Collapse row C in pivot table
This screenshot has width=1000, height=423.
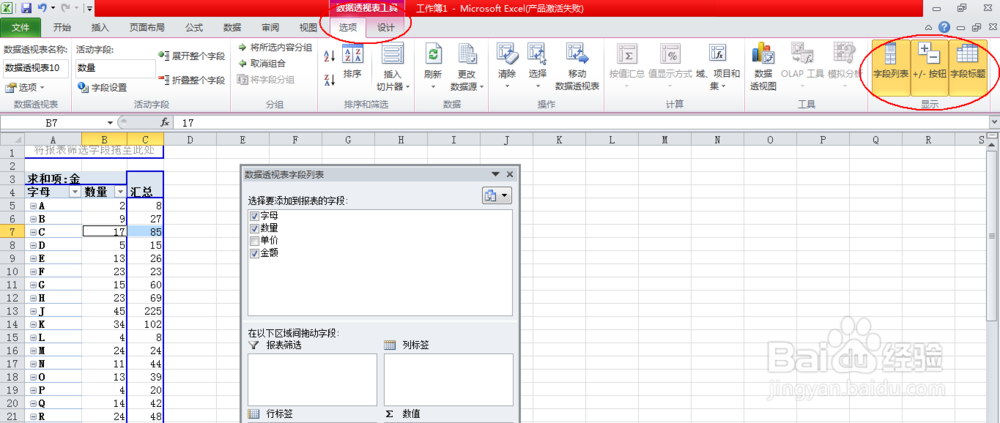pyautogui.click(x=33, y=231)
